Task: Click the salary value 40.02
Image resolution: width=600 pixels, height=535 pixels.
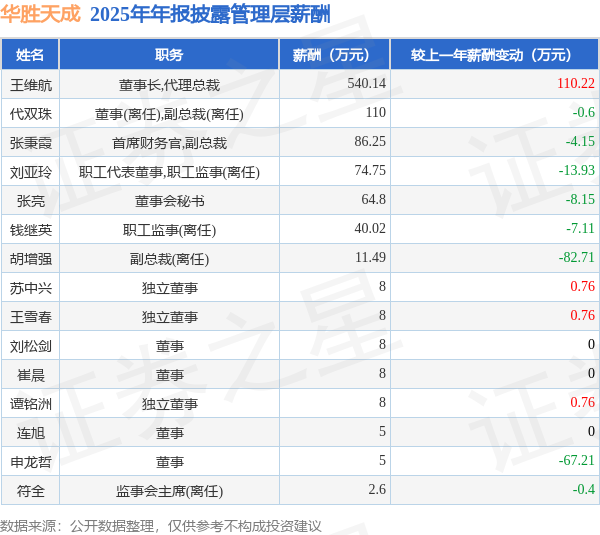Action: [x=370, y=229]
